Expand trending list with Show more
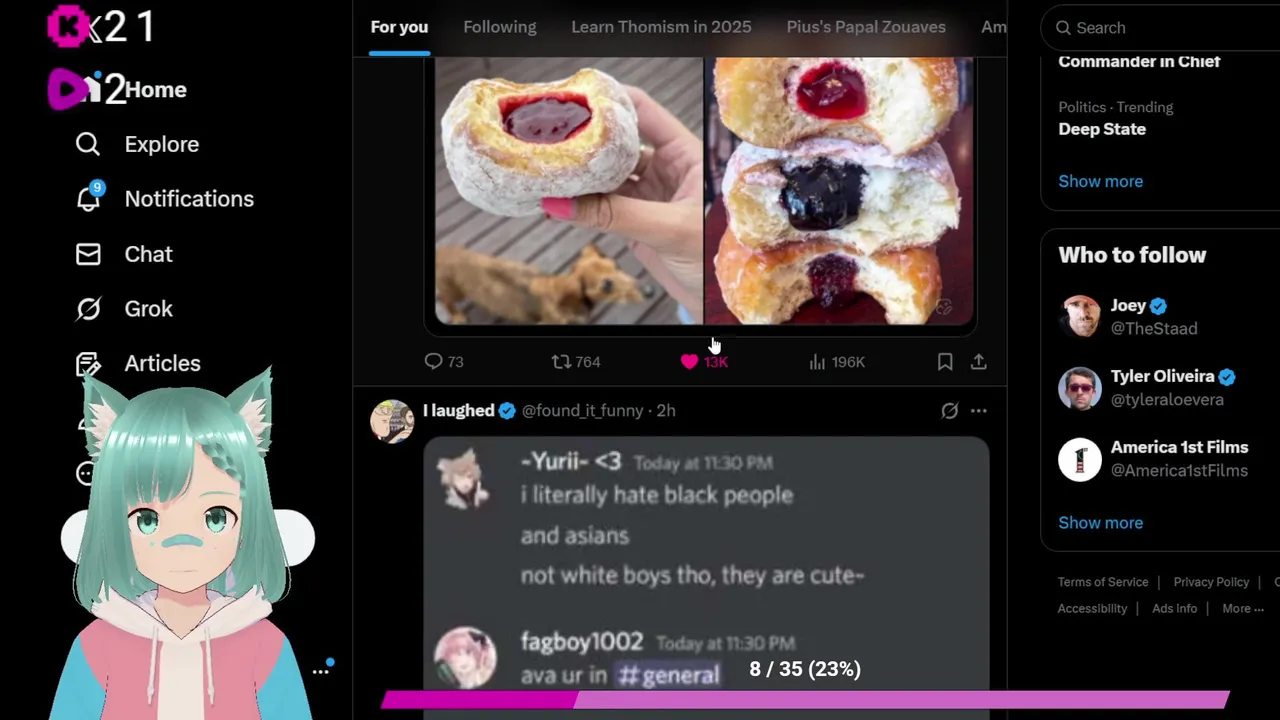This screenshot has width=1280, height=720. [1100, 181]
